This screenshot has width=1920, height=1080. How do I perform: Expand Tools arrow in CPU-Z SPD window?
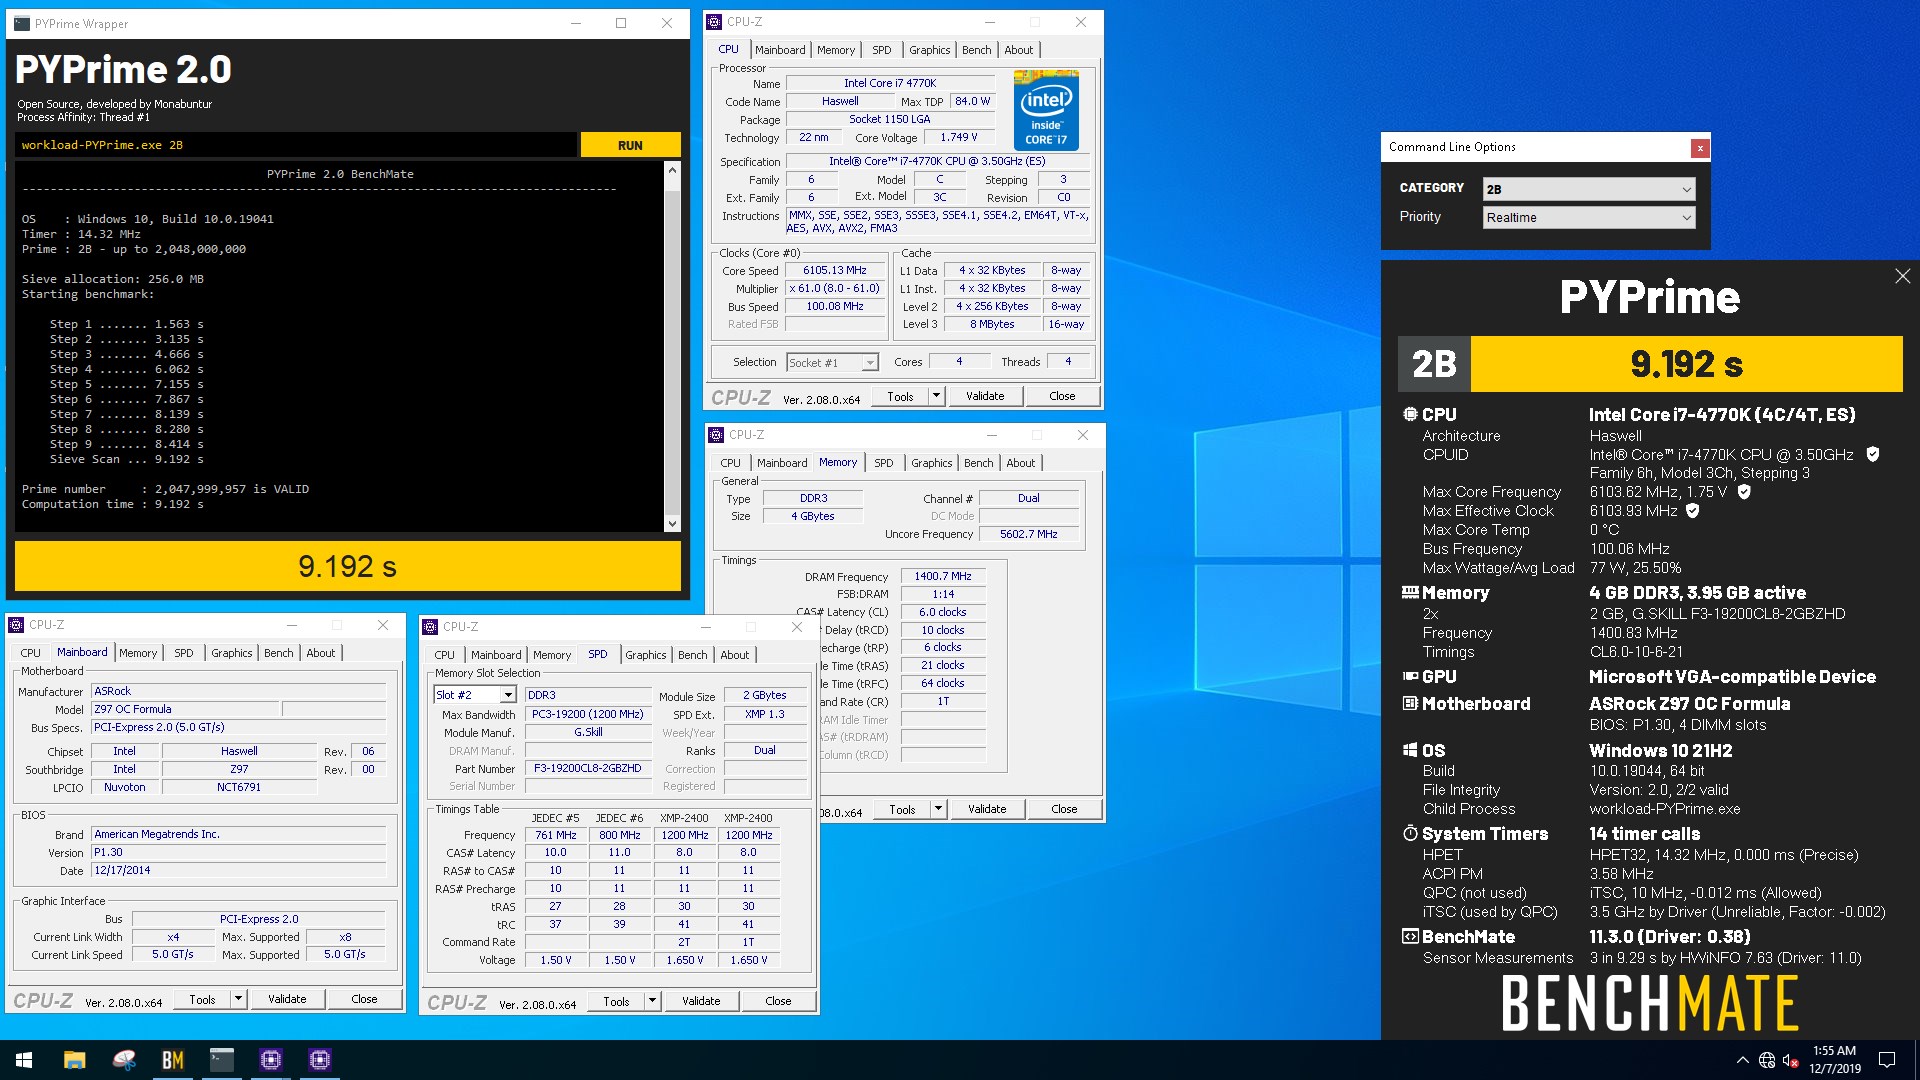tap(652, 1001)
